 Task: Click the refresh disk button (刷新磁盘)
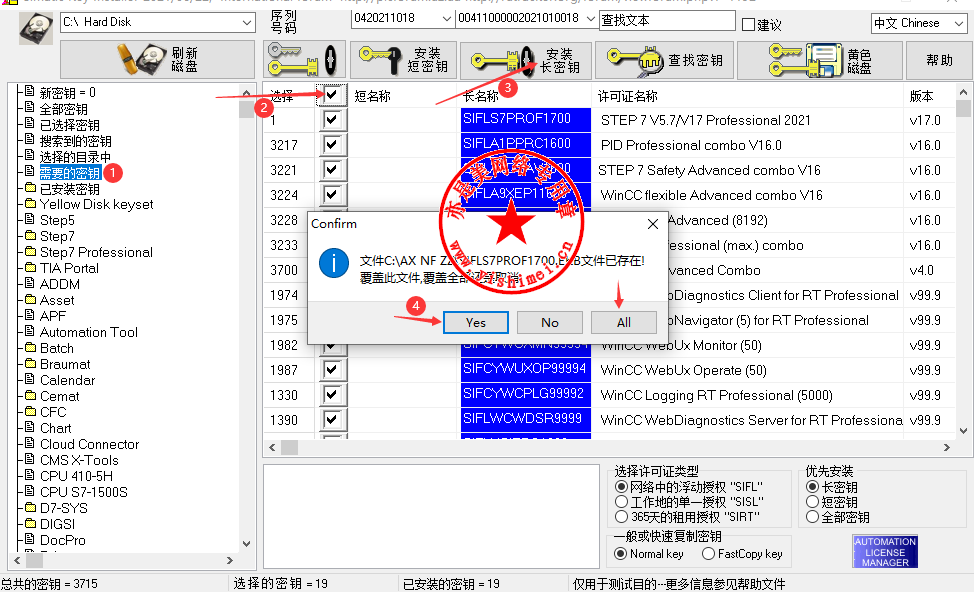click(158, 60)
